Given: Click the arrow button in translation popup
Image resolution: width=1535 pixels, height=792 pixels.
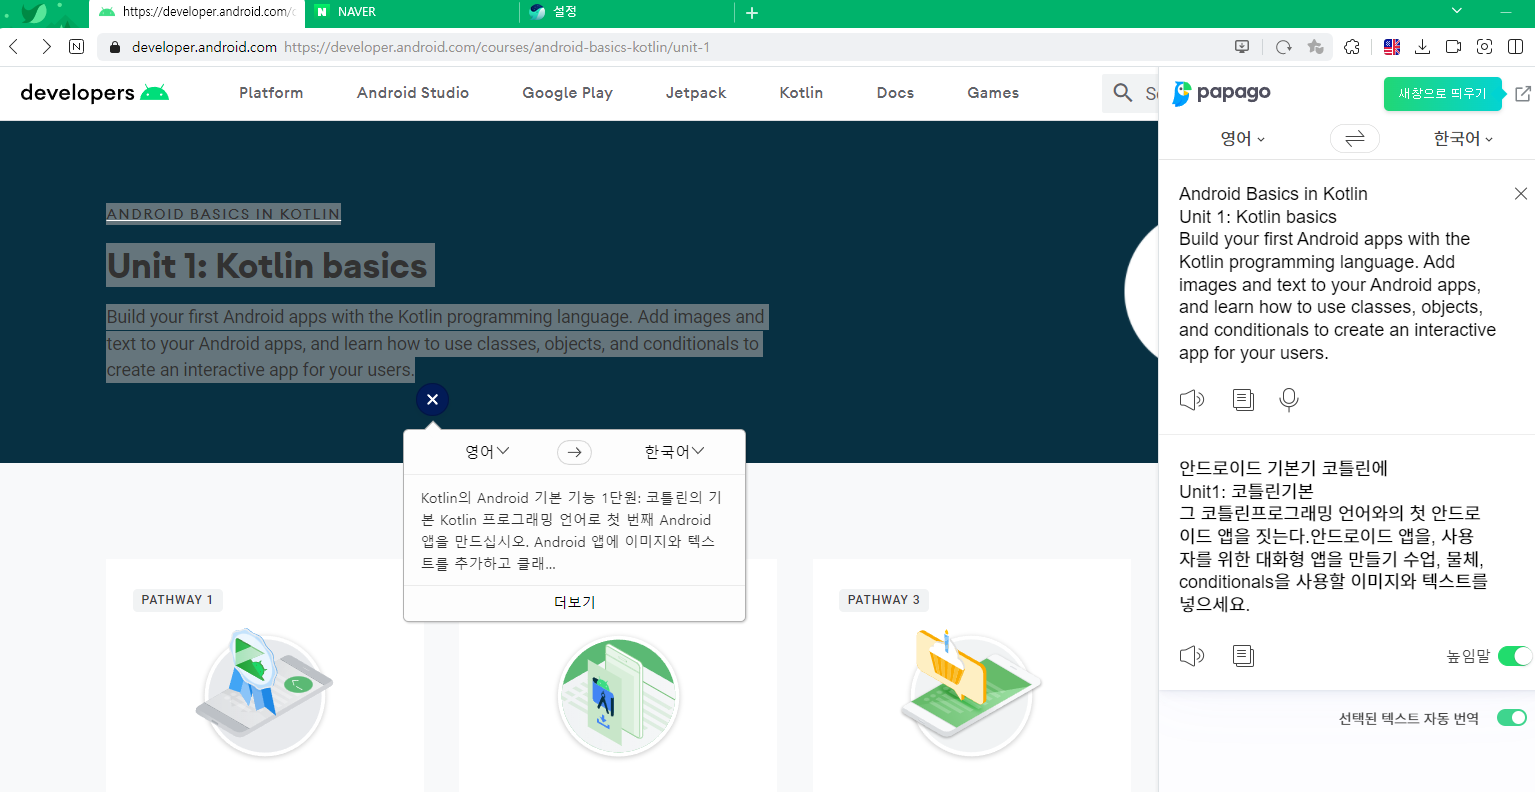Looking at the screenshot, I should pos(574,453).
